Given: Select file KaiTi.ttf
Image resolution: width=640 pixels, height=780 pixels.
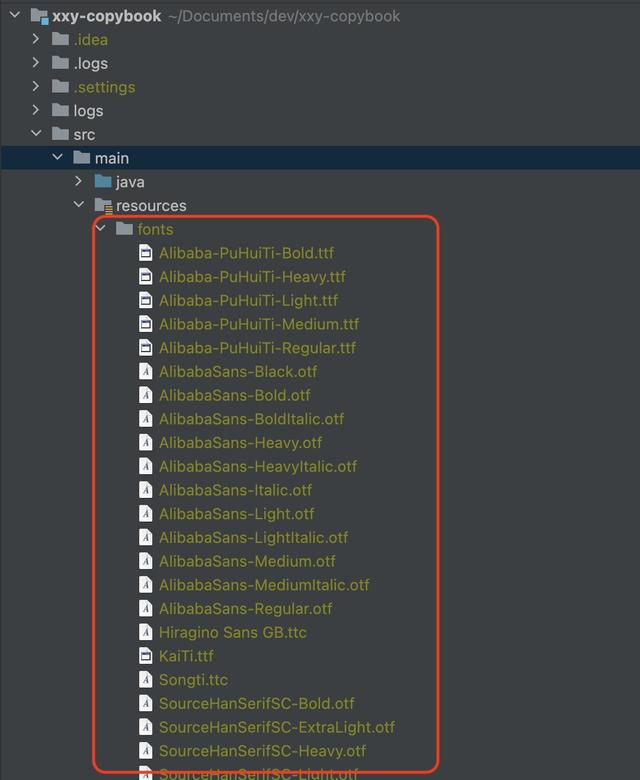Looking at the screenshot, I should coord(186,656).
